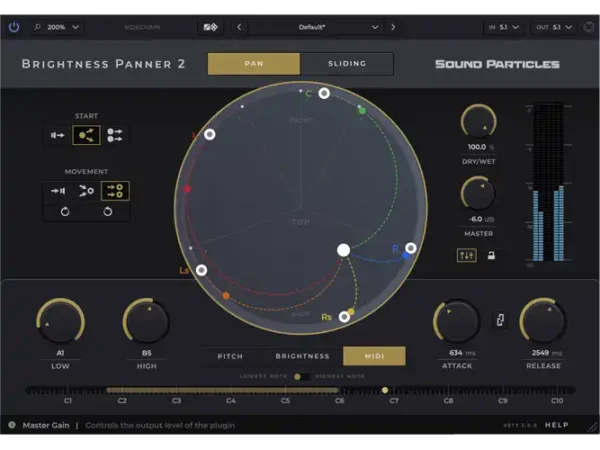Adjust the Master gain knob
Screen dimensions: 600x450
coord(478,194)
